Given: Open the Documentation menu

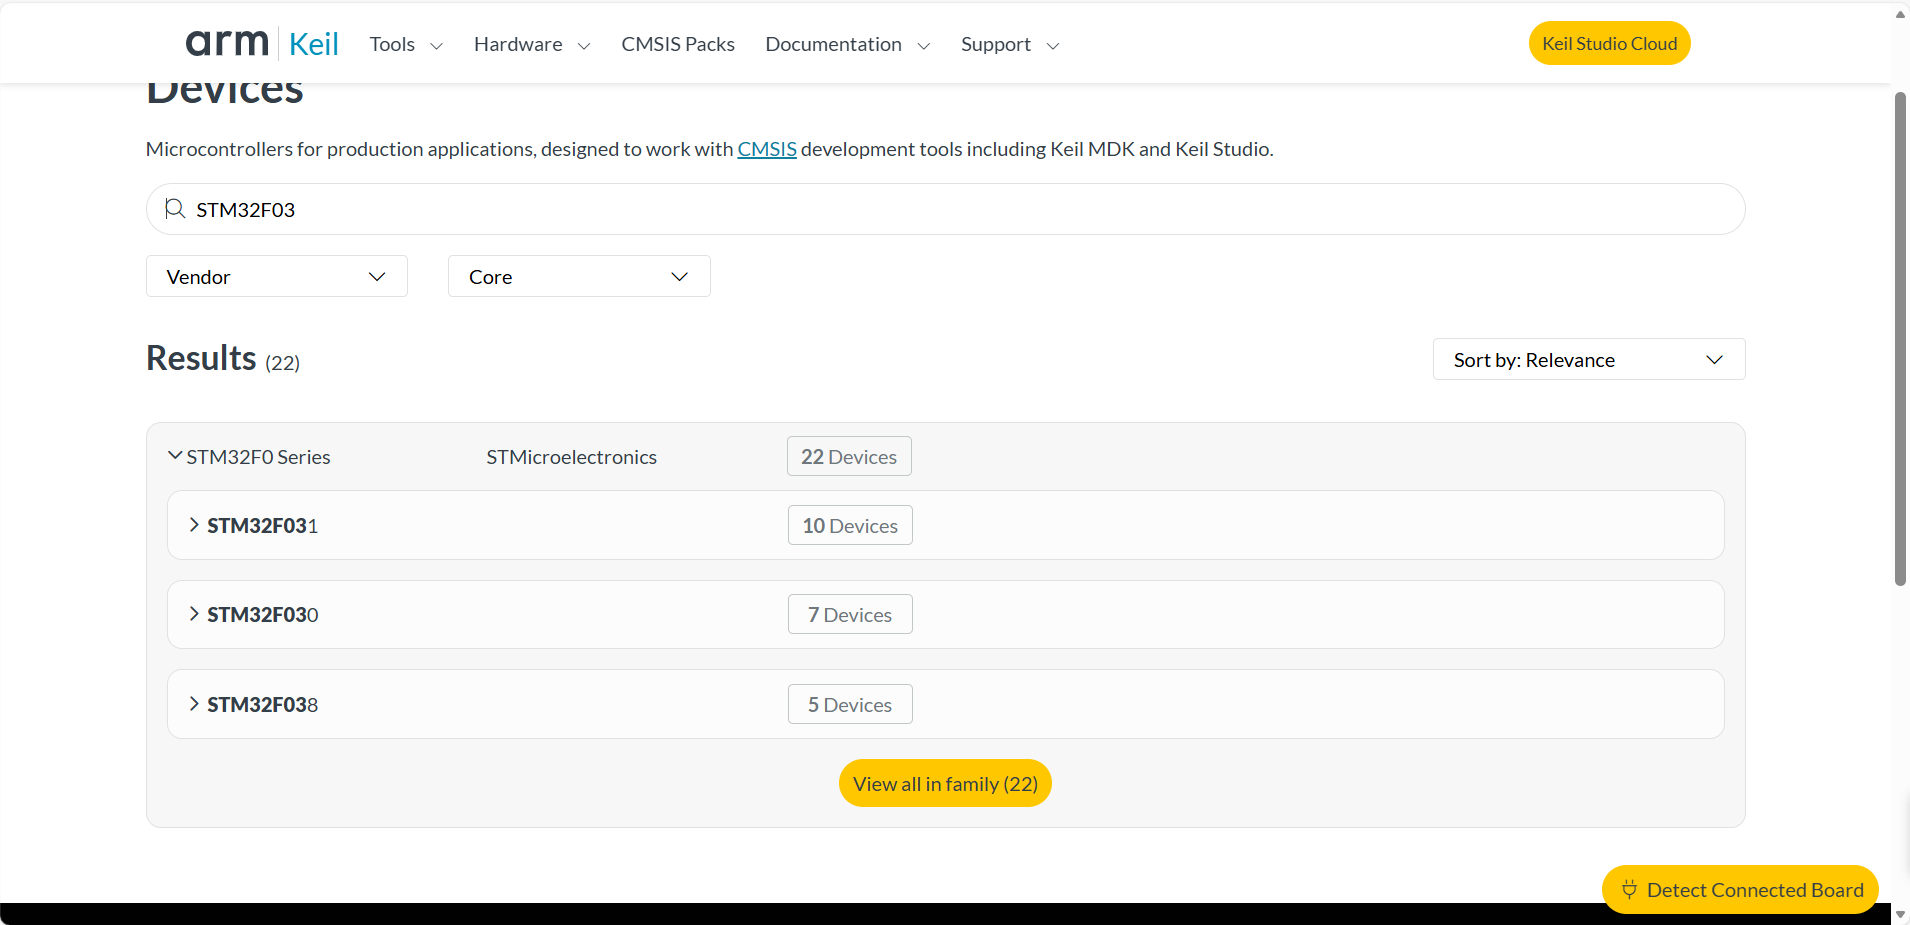Looking at the screenshot, I should coord(848,44).
